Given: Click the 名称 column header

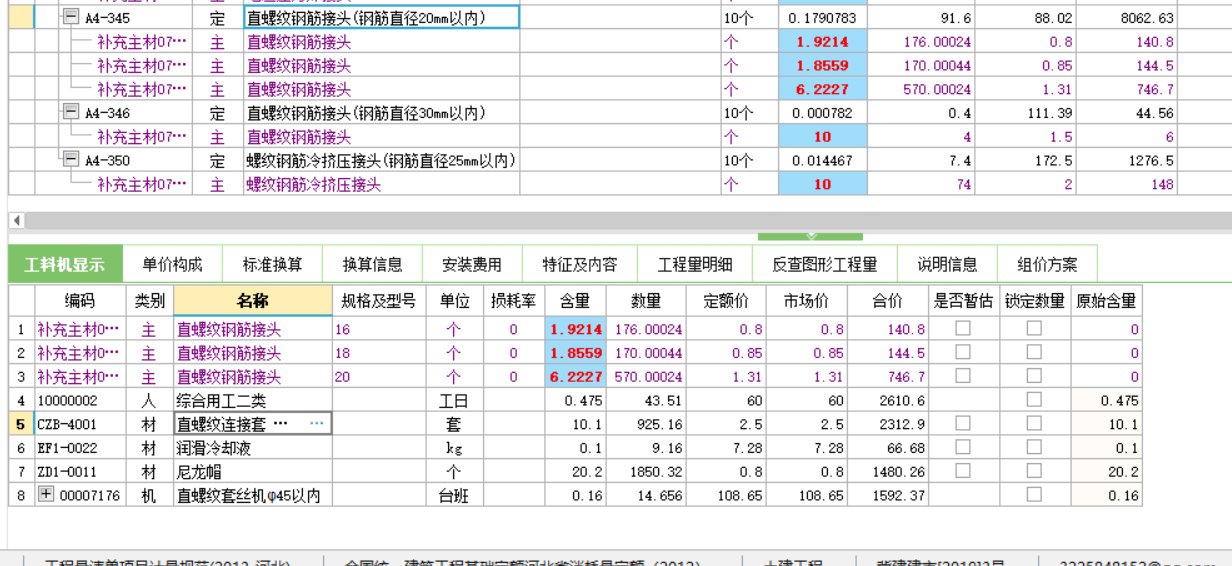Looking at the screenshot, I should tap(253, 300).
